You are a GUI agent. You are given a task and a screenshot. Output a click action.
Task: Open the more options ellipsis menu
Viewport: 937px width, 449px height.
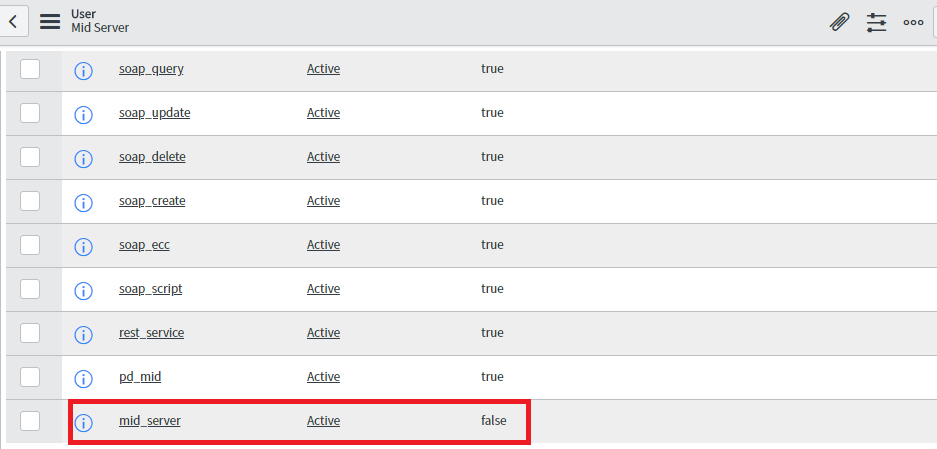[913, 22]
